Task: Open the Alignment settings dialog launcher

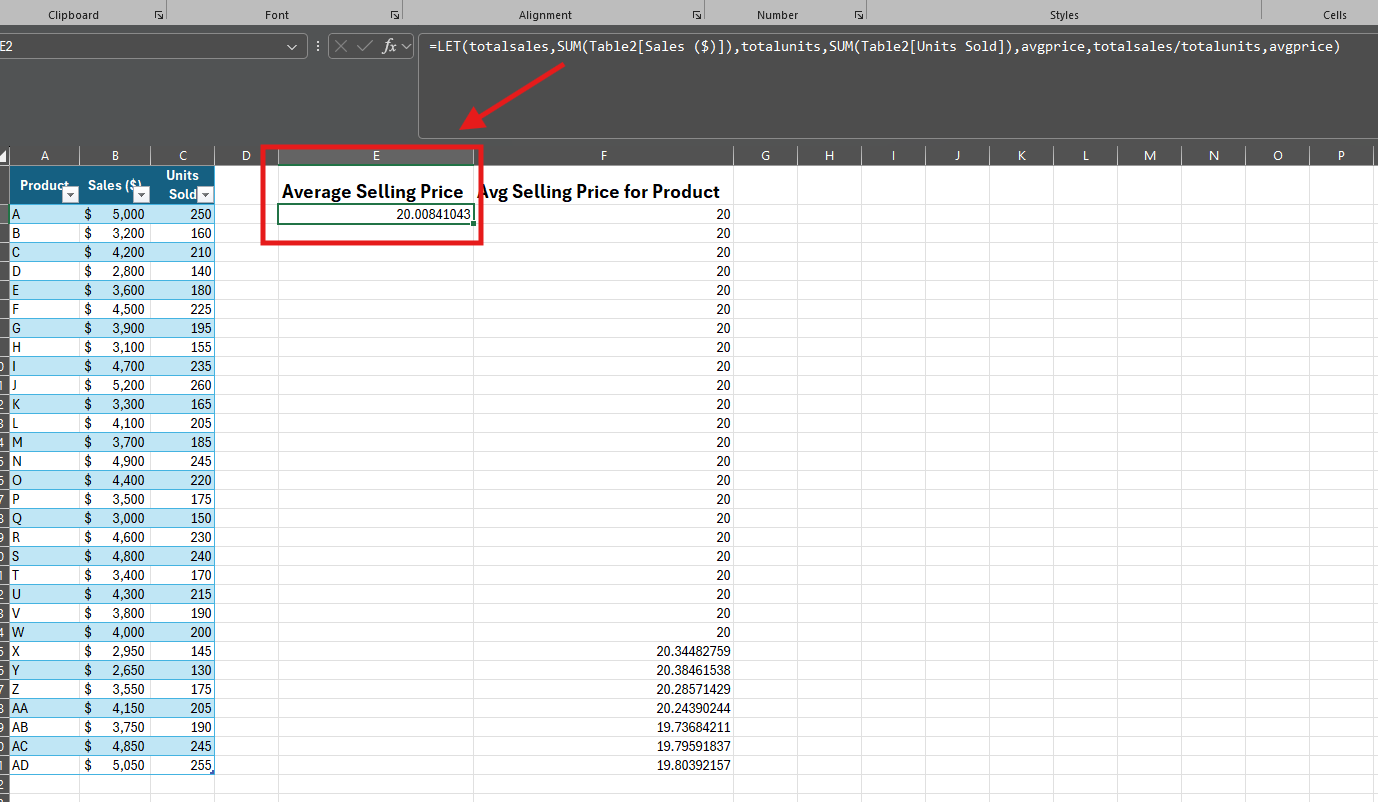Action: point(697,15)
